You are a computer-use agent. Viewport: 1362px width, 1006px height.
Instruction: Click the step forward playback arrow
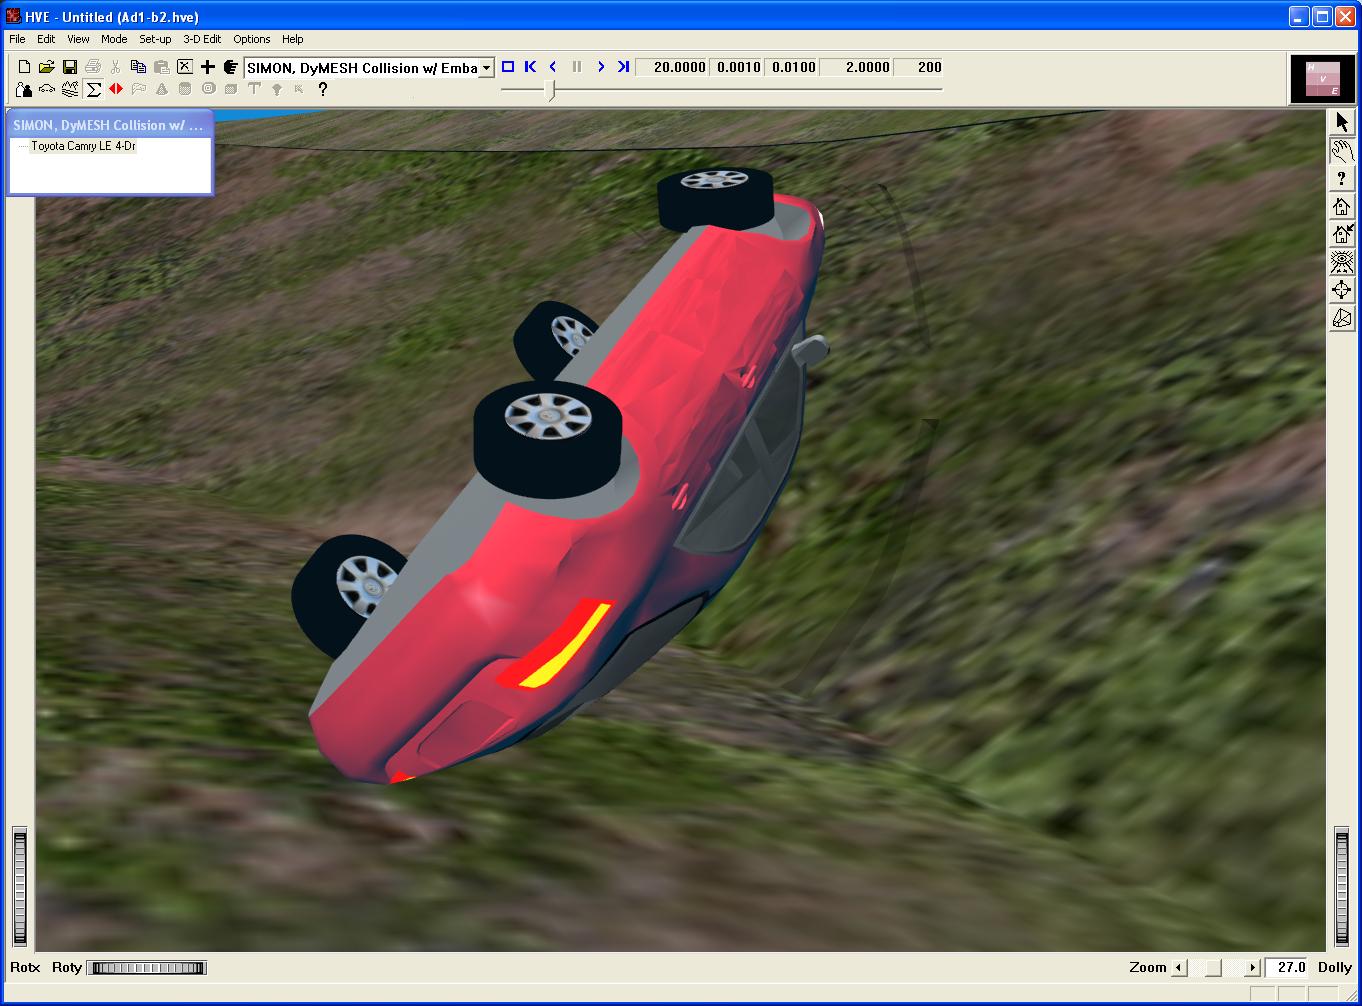coord(600,67)
